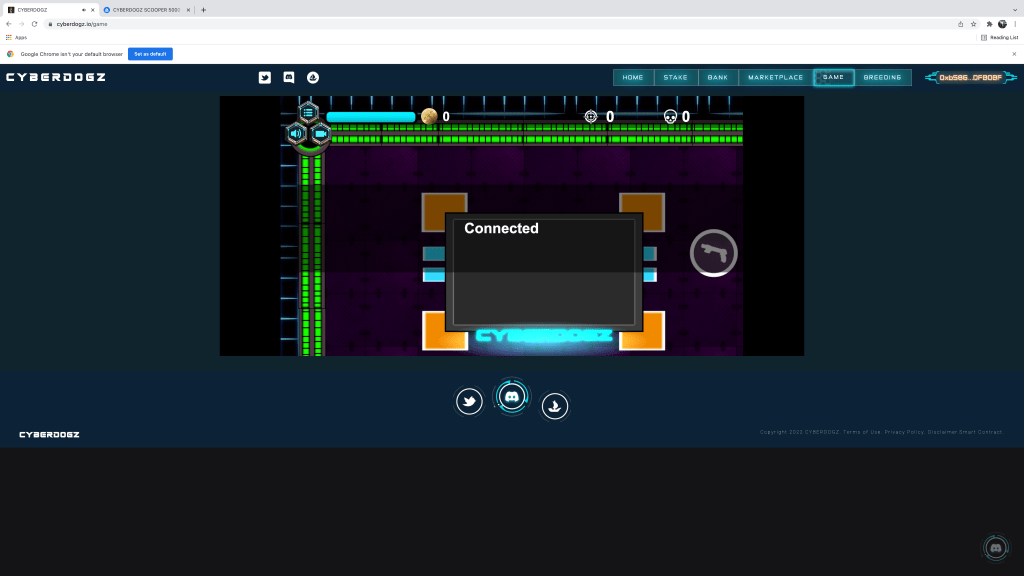The height and width of the screenshot is (576, 1024).
Task: Click the cyan health bar in game
Action: [x=370, y=117]
